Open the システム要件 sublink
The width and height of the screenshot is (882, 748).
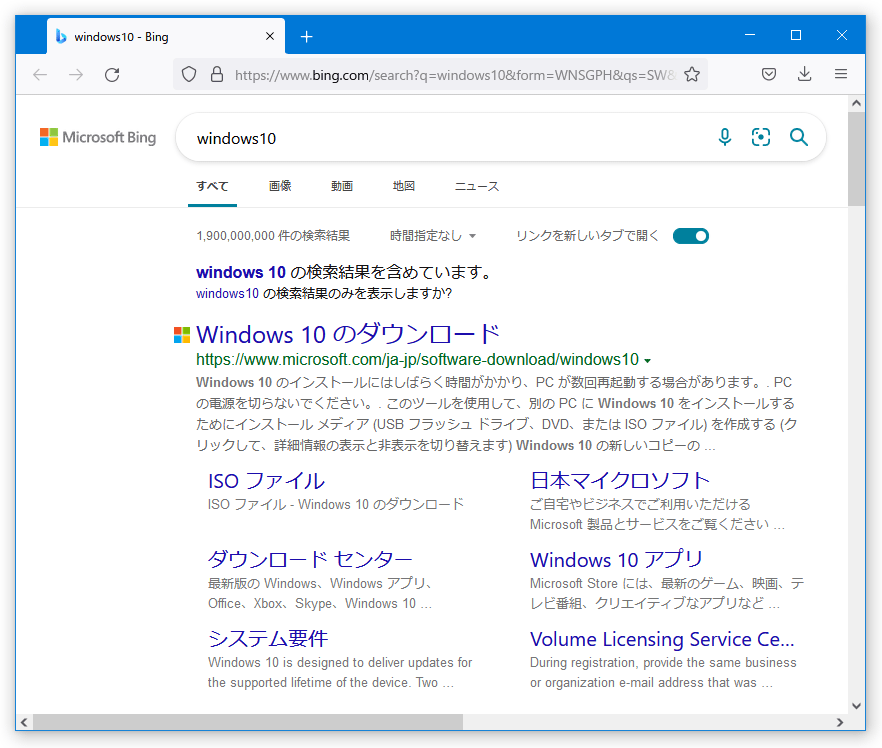268,639
